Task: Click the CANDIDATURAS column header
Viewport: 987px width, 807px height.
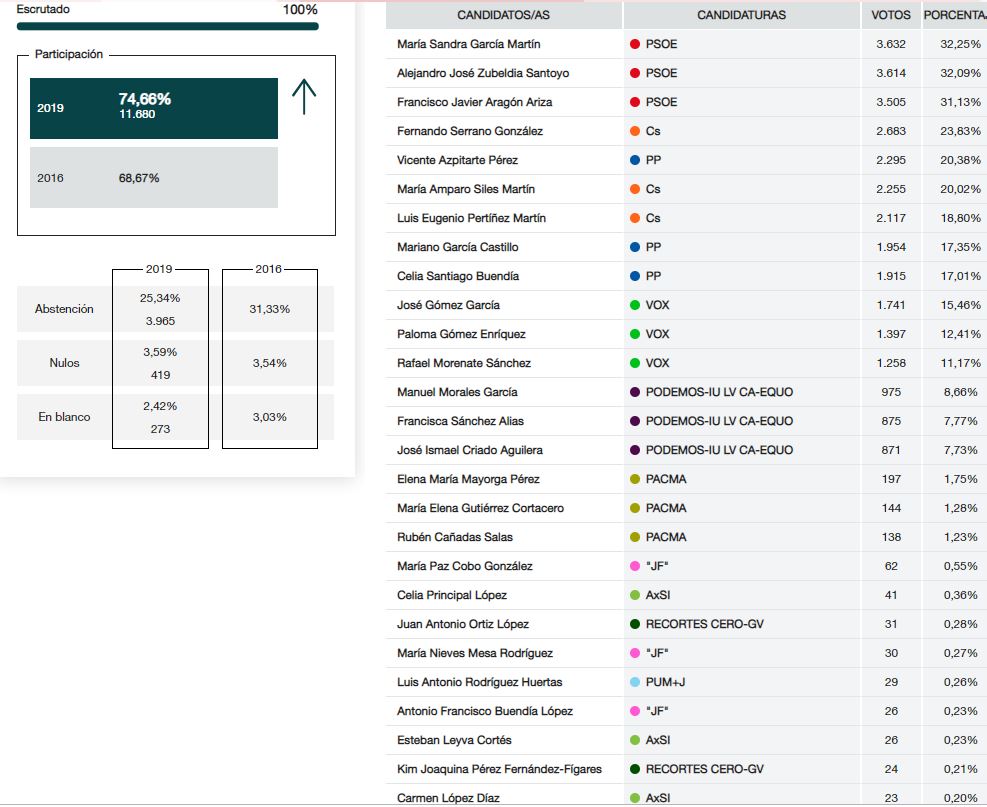Action: [x=741, y=15]
